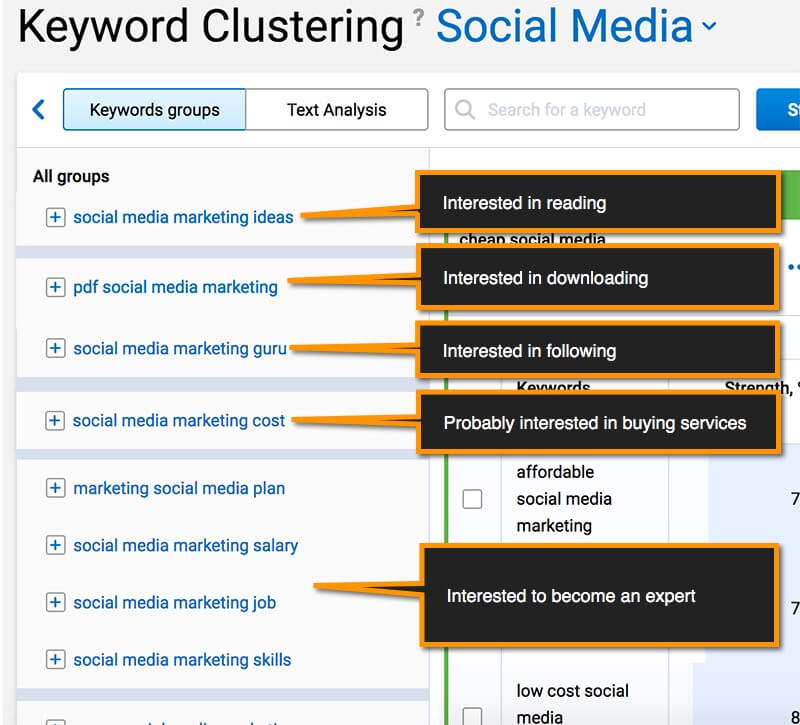Open the social media marketing salary link

(185, 546)
